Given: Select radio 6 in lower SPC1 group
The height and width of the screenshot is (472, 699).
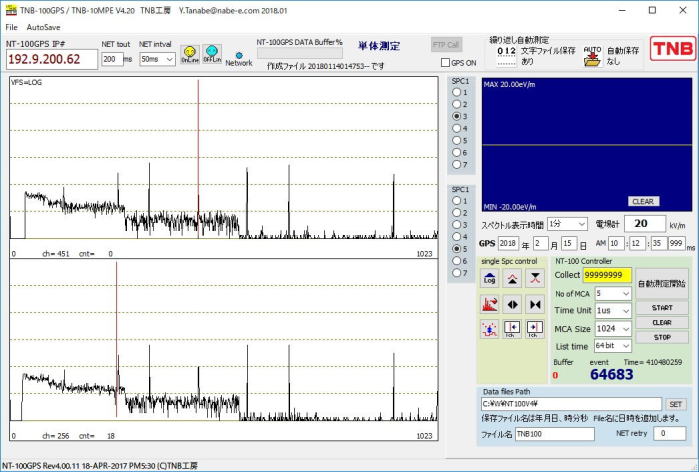Looking at the screenshot, I should pos(456,261).
